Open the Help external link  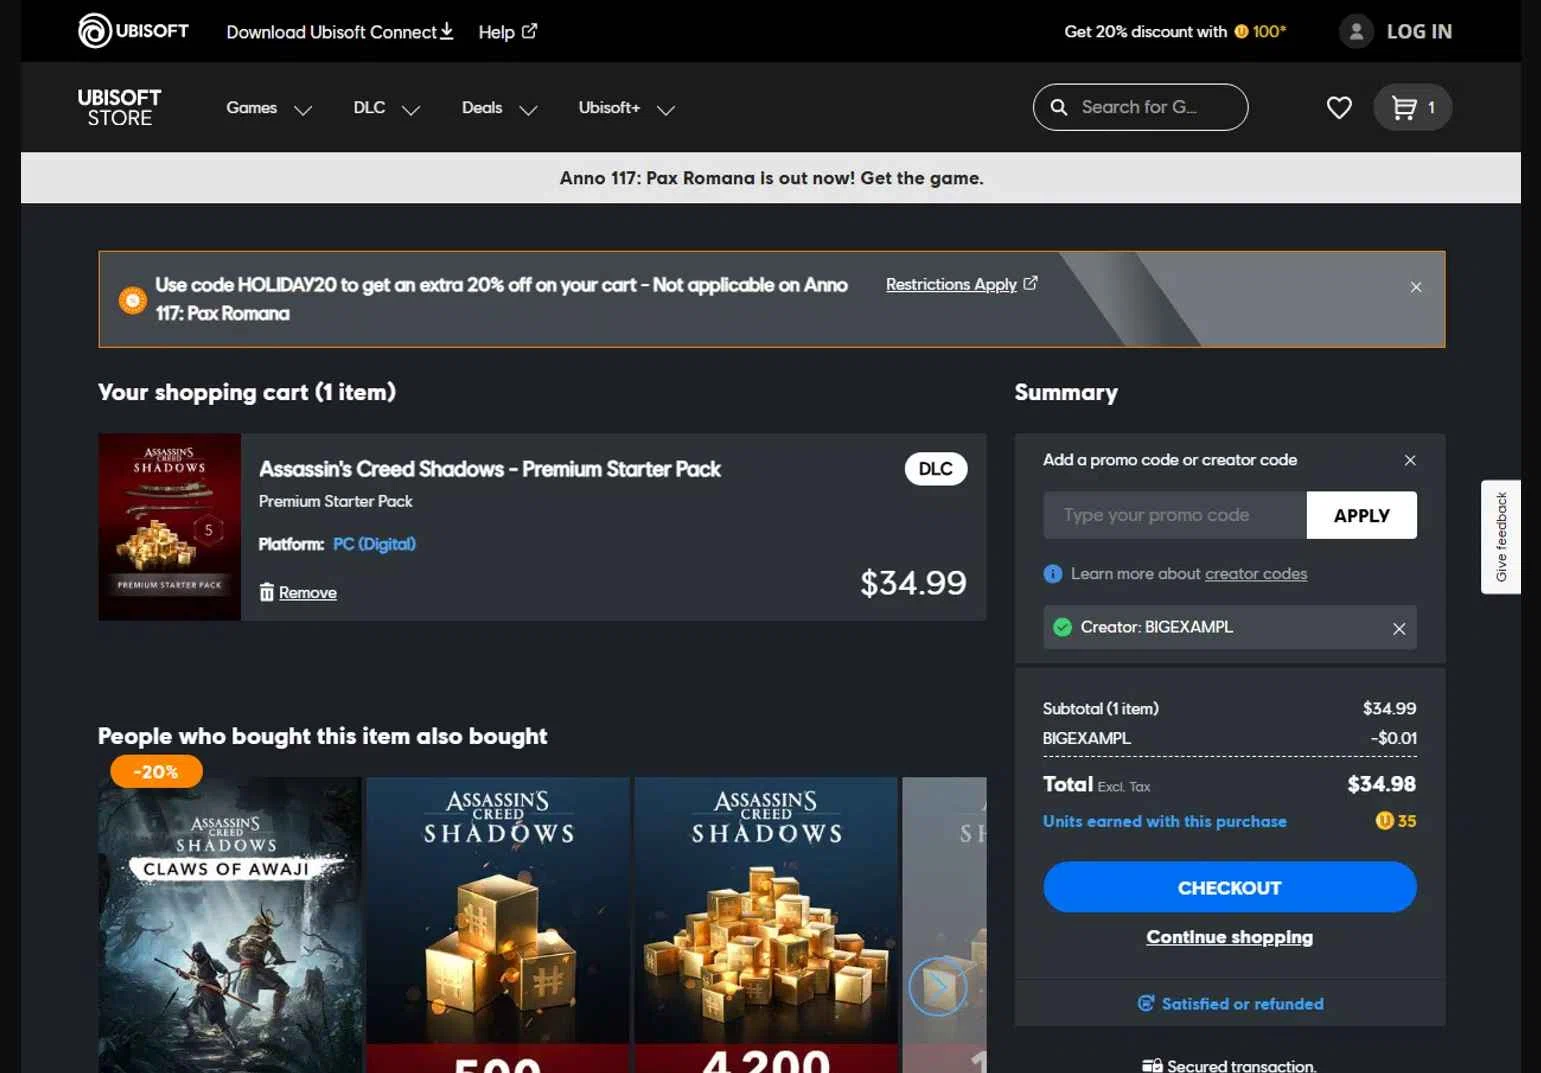507,32
